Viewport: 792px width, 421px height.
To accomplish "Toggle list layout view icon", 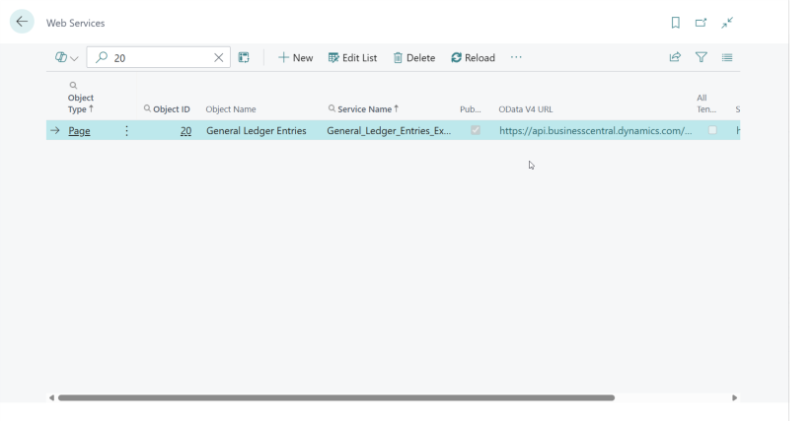I will pyautogui.click(x=727, y=58).
